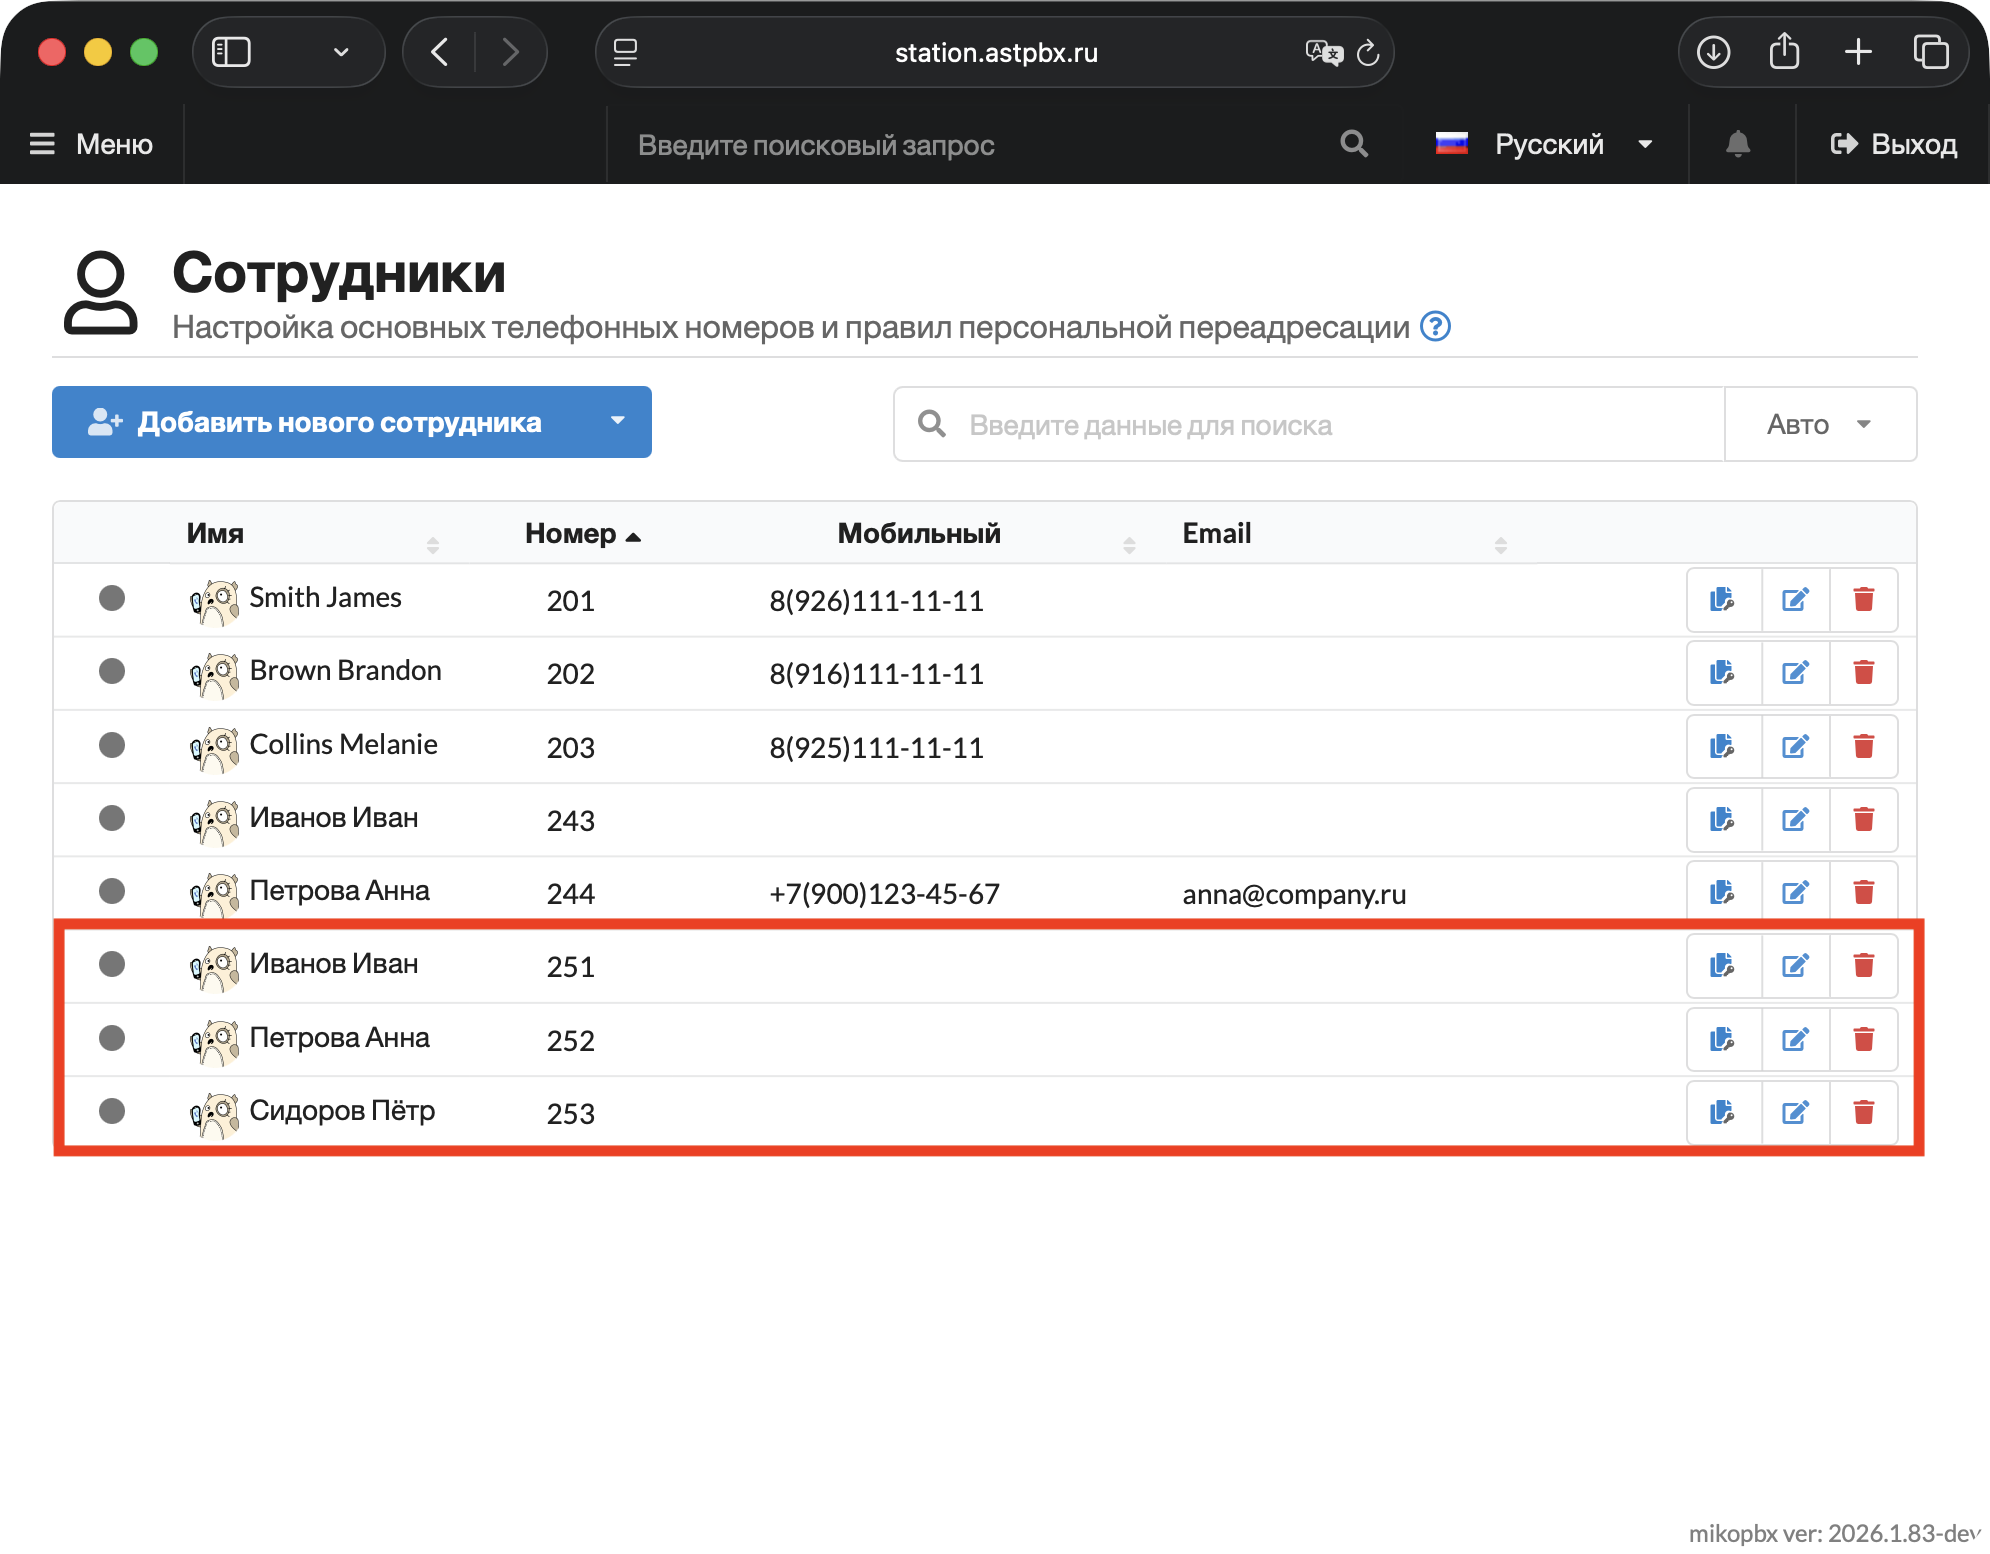Click the notification bell icon
Viewport: 1990px width, 1554px height.
[1738, 145]
